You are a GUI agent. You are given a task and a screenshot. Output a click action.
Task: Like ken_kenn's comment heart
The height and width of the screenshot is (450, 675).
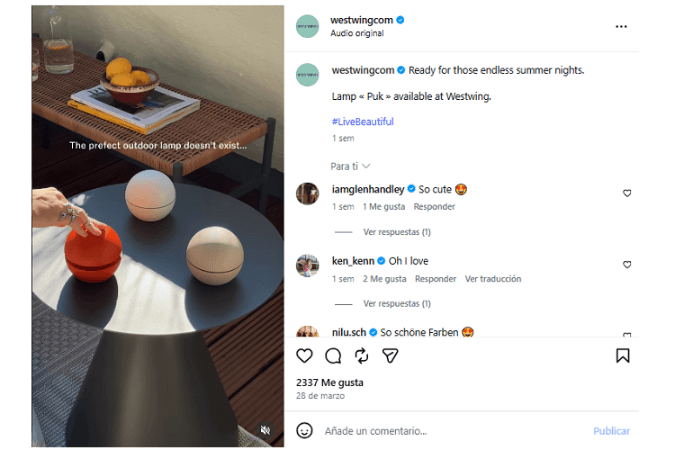627,265
